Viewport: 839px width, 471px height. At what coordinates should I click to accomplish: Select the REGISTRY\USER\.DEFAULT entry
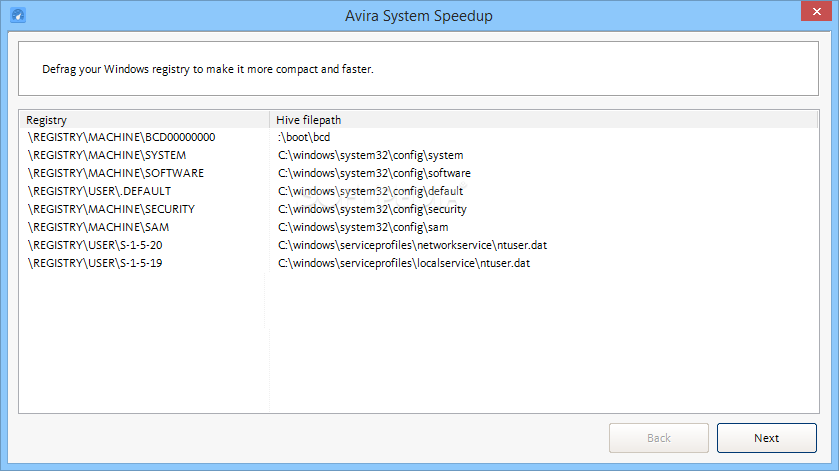click(x=99, y=191)
